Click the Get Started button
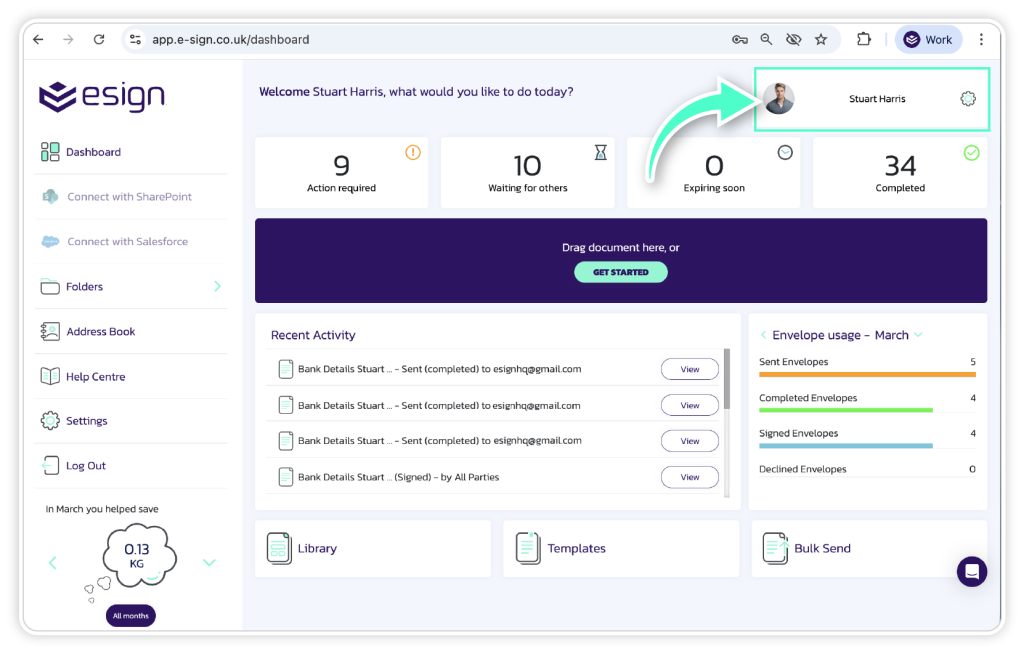Viewport: 1024px width, 654px height. pyautogui.click(x=620, y=272)
